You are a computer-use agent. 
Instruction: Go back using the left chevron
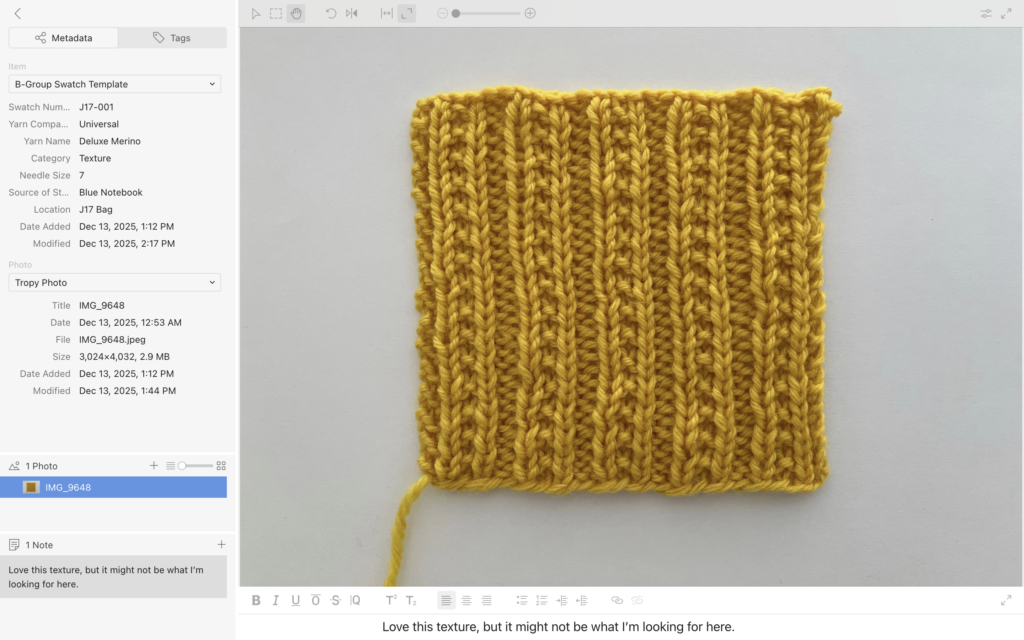tap(18, 13)
